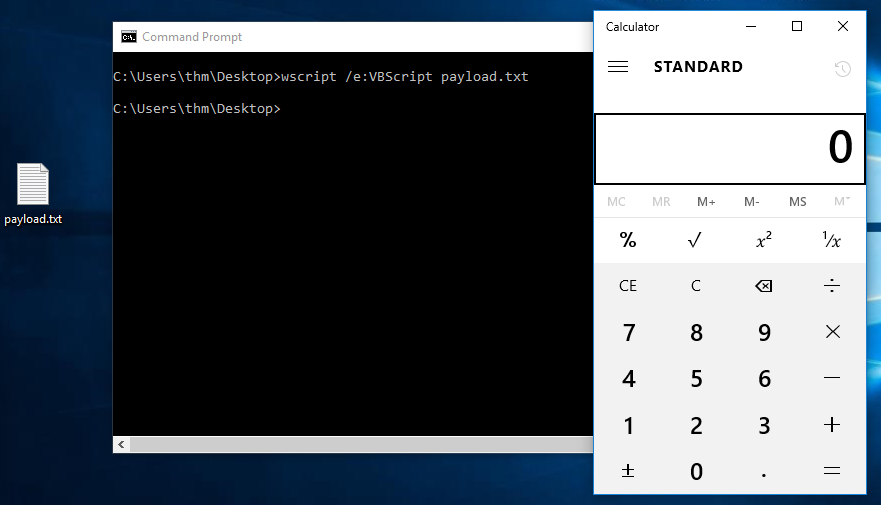This screenshot has width=881, height=505.
Task: Click the x squared key
Action: pyautogui.click(x=764, y=240)
